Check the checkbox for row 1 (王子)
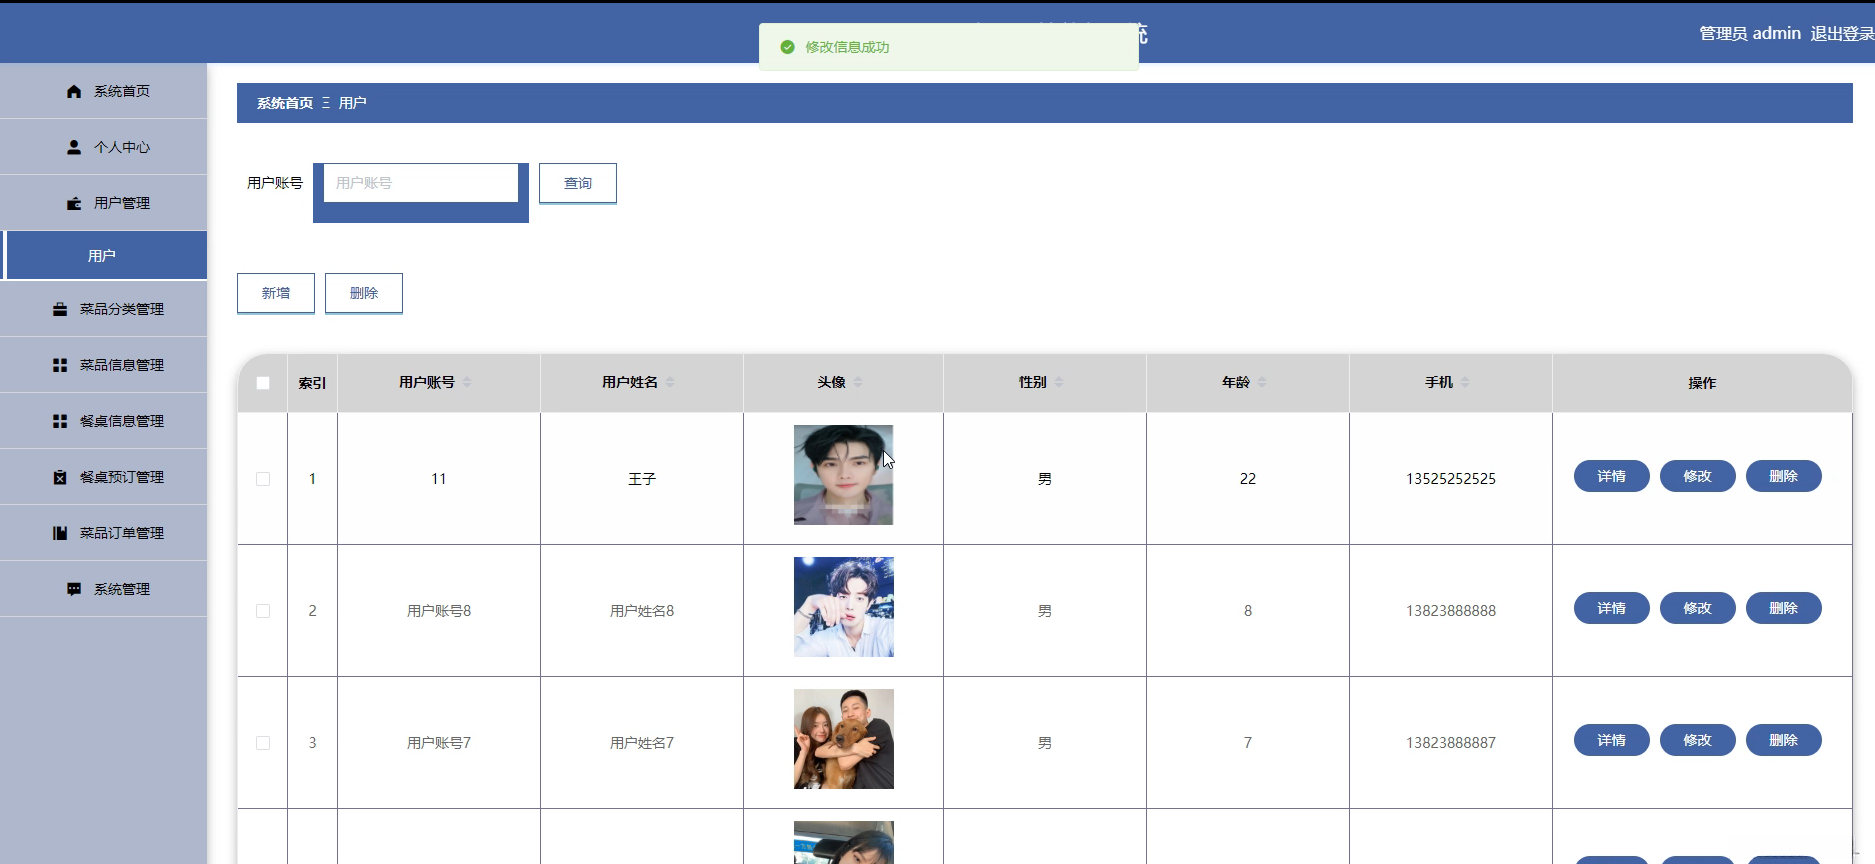 click(x=263, y=479)
